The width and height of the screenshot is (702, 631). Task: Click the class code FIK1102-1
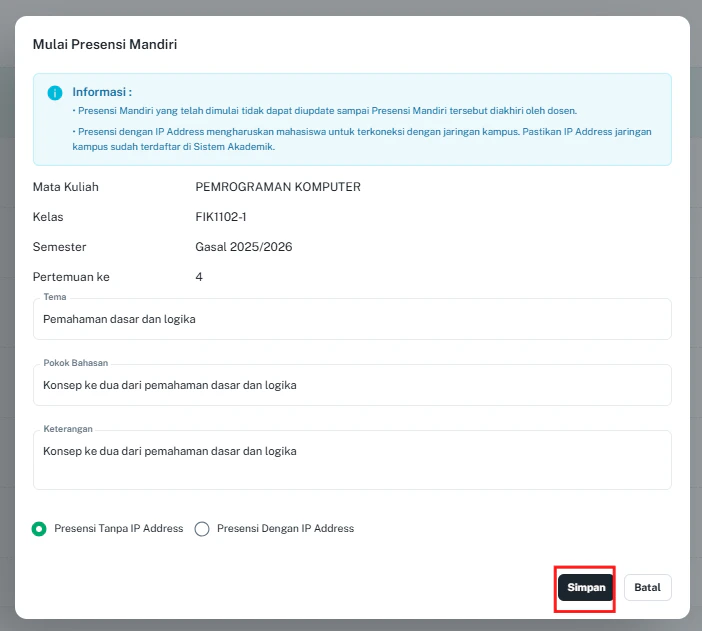221,217
